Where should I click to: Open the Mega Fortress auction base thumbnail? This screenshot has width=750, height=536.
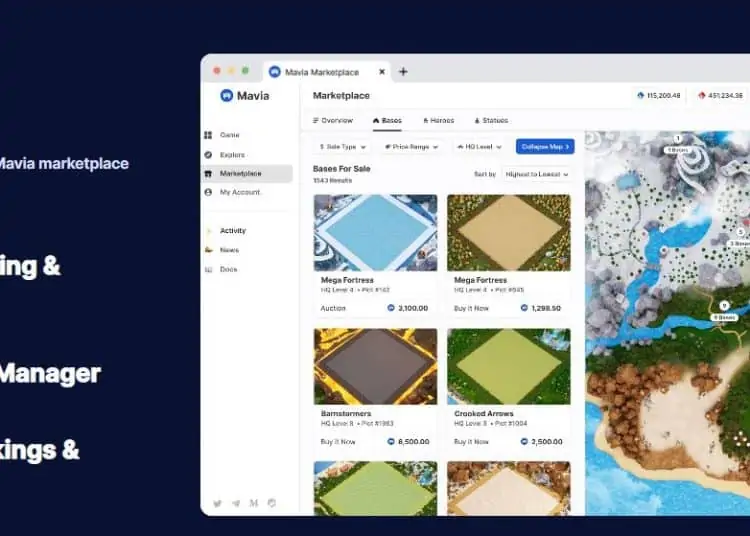click(x=375, y=233)
